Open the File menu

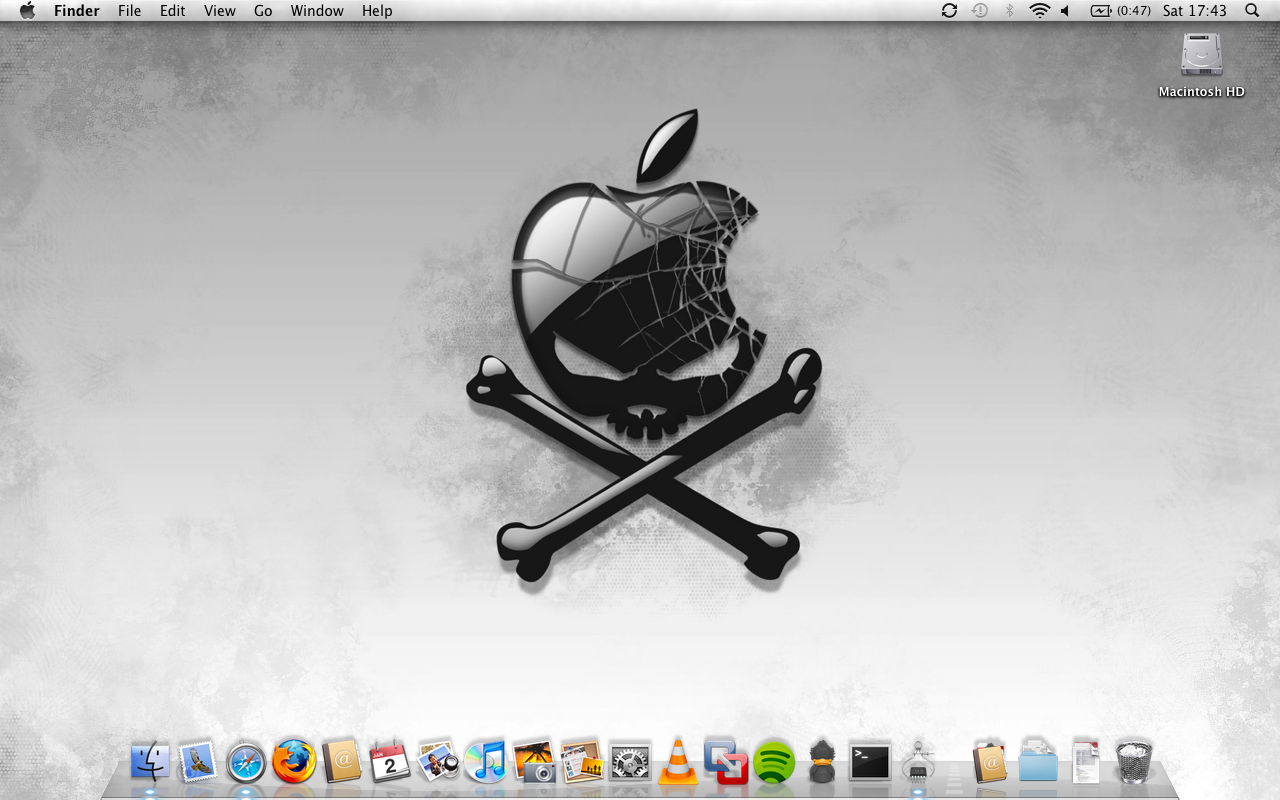(x=130, y=11)
